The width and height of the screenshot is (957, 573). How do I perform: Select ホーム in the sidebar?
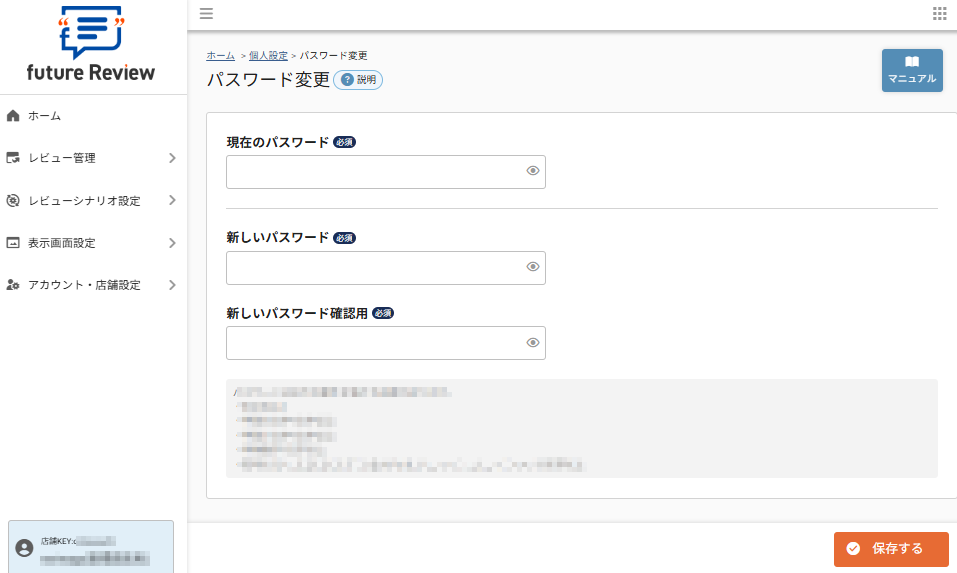point(44,116)
